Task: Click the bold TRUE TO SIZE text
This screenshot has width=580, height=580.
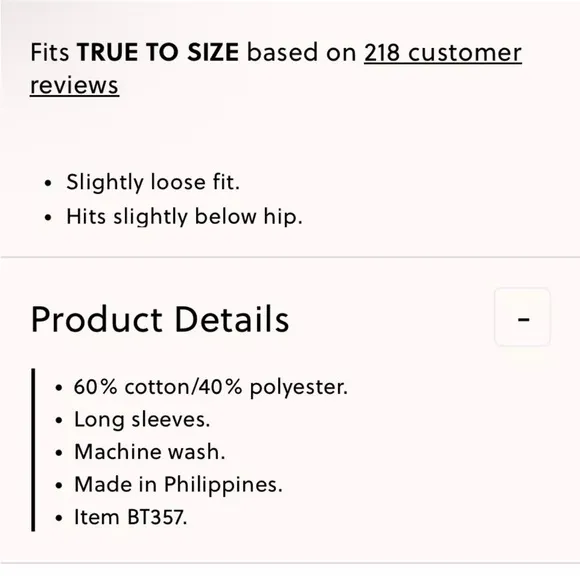Action: pos(158,52)
